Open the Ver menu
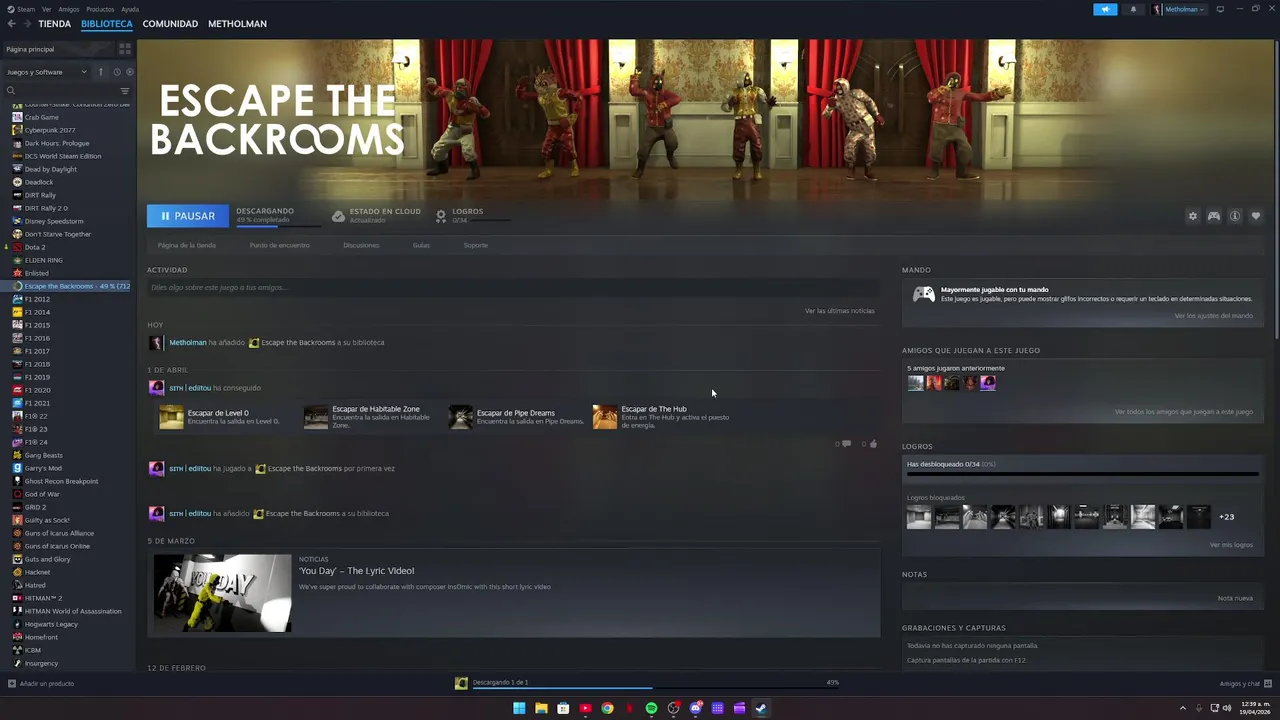Image resolution: width=1280 pixels, height=720 pixels. tap(47, 9)
